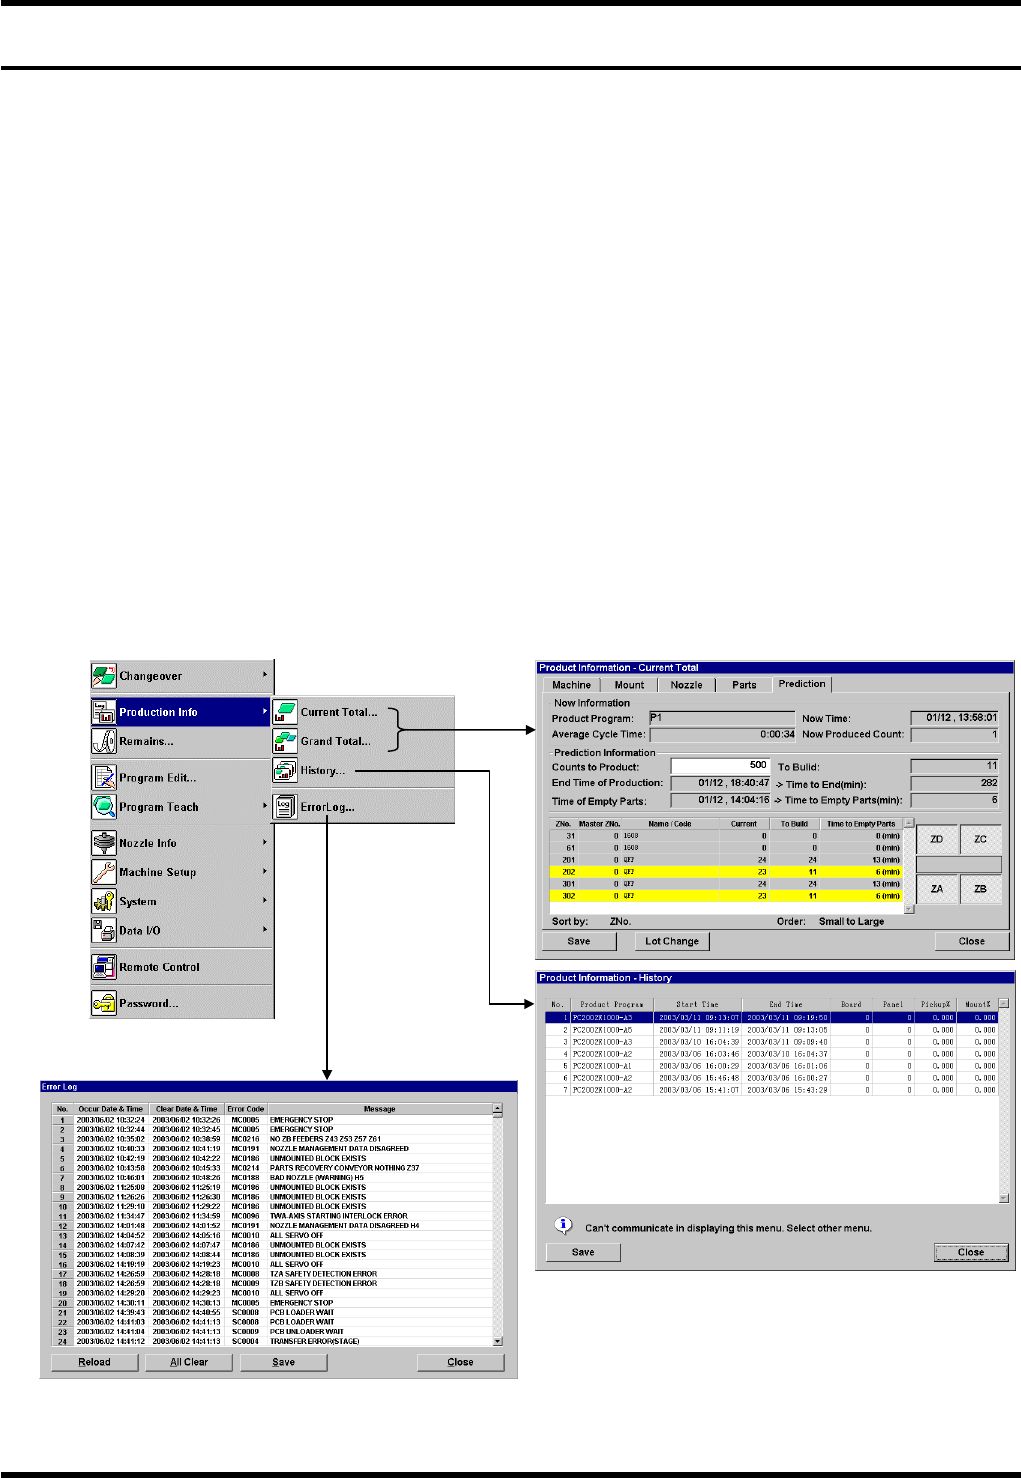Click the ZA button
The height and width of the screenshot is (1478, 1021).
(x=937, y=888)
